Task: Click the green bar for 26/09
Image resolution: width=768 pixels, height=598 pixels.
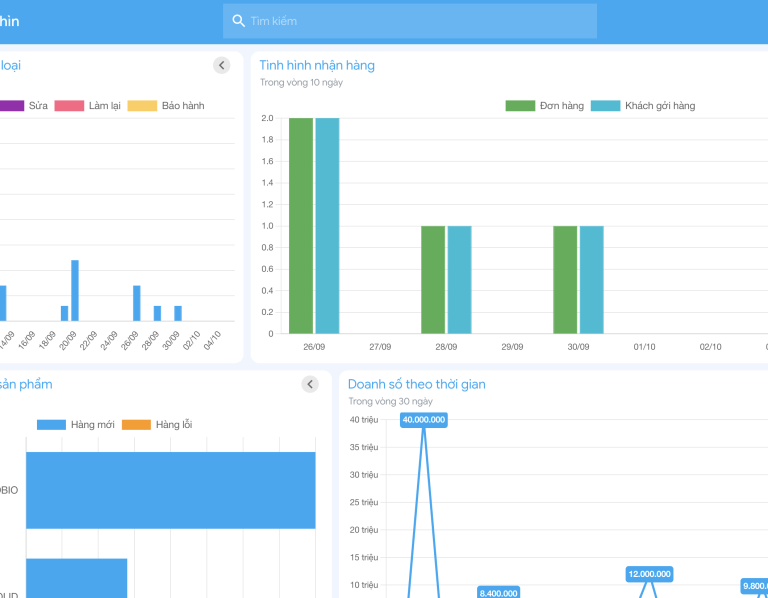Action: (301, 225)
